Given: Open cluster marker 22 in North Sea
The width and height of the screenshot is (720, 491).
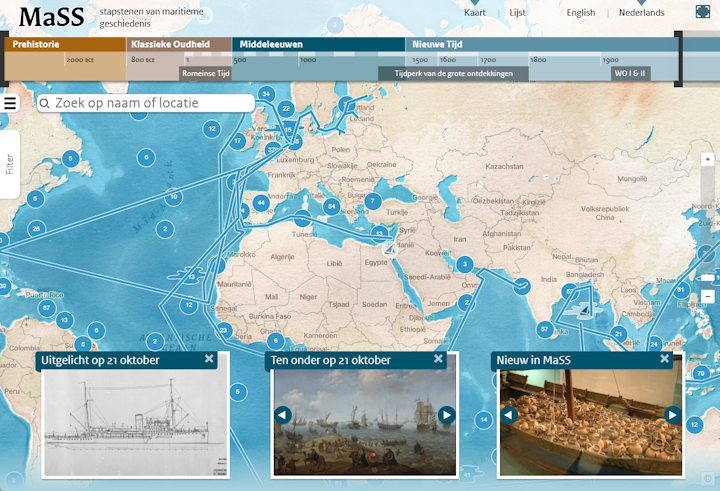Looking at the screenshot, I should [286, 109].
